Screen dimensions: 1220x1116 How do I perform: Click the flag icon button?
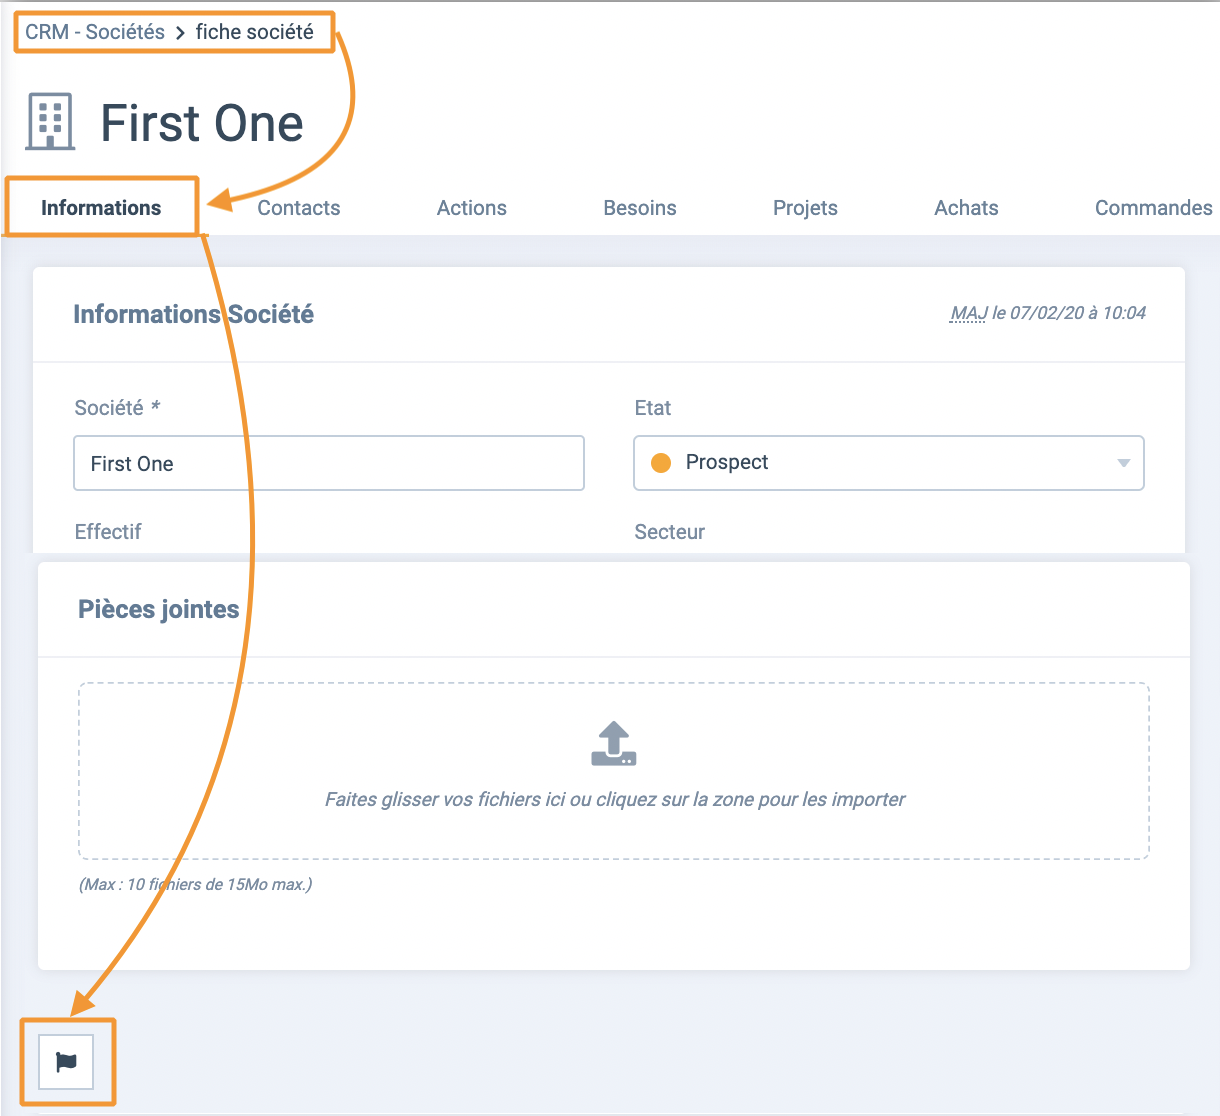[66, 1062]
